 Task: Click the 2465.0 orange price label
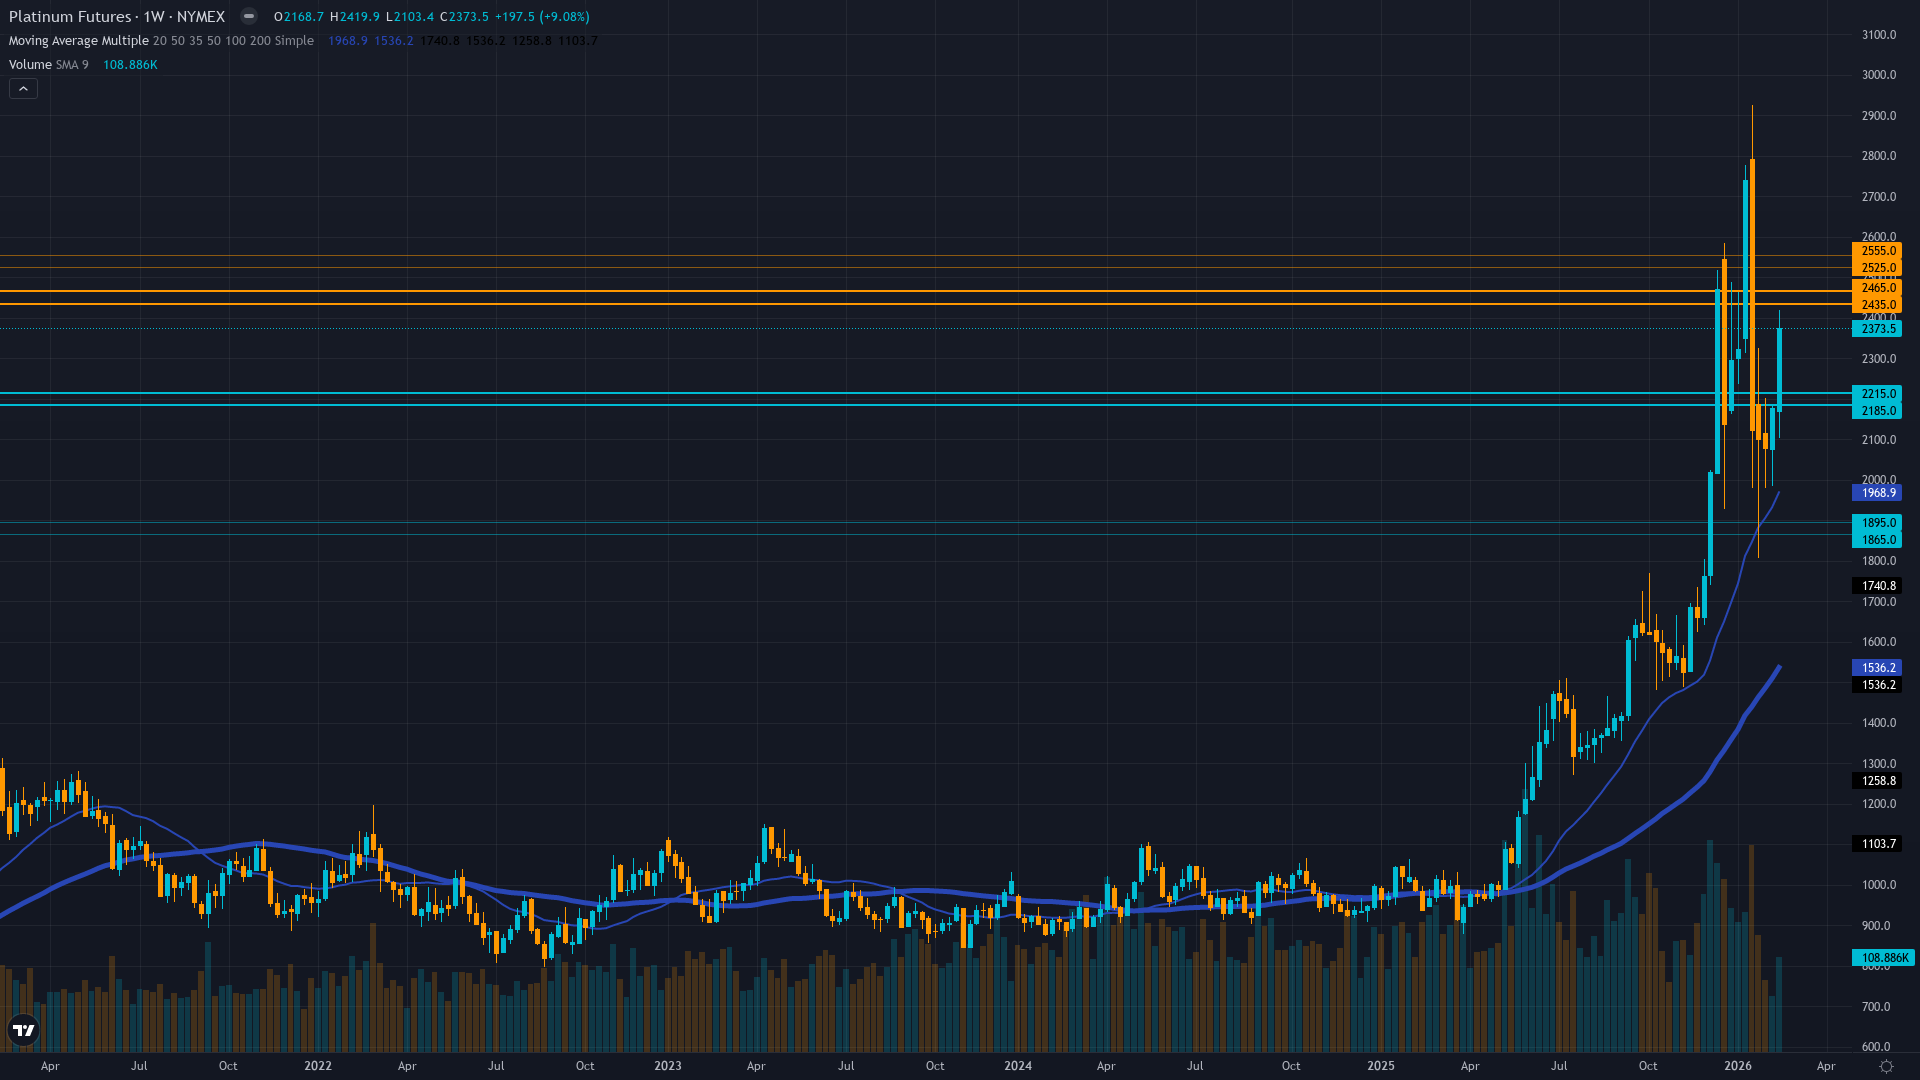(1877, 288)
